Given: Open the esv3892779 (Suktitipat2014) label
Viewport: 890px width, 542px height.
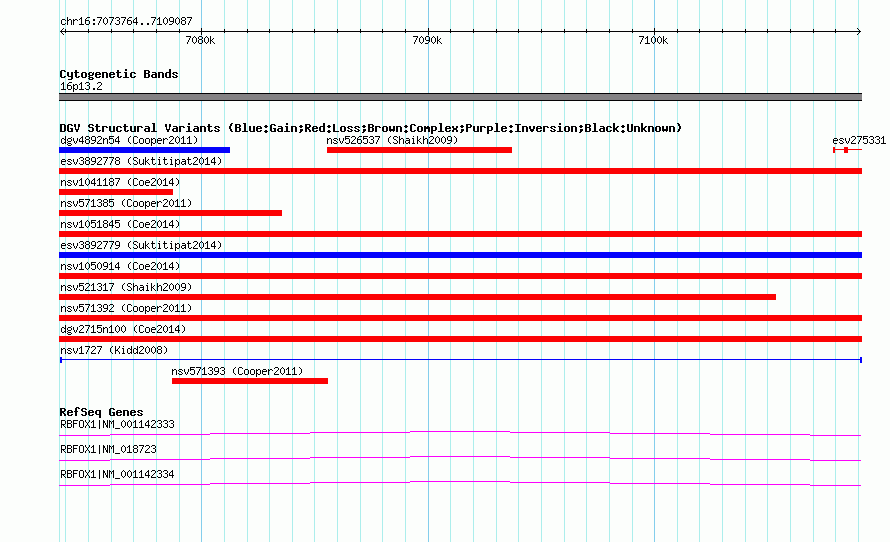Looking at the screenshot, I should [141, 245].
